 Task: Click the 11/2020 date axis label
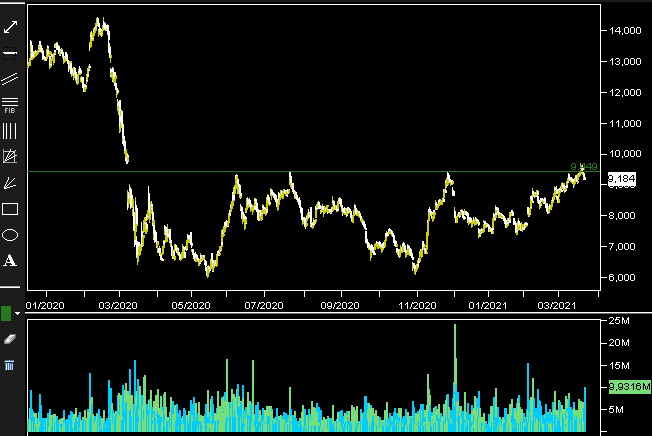tap(417, 305)
